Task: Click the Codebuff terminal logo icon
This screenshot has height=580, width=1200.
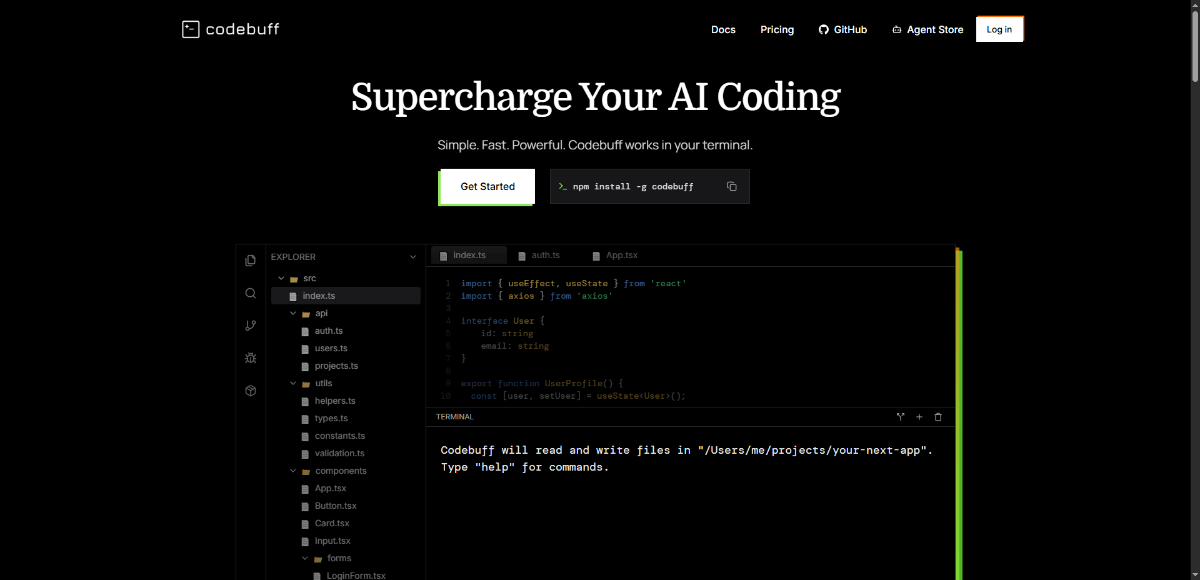Action: [190, 29]
